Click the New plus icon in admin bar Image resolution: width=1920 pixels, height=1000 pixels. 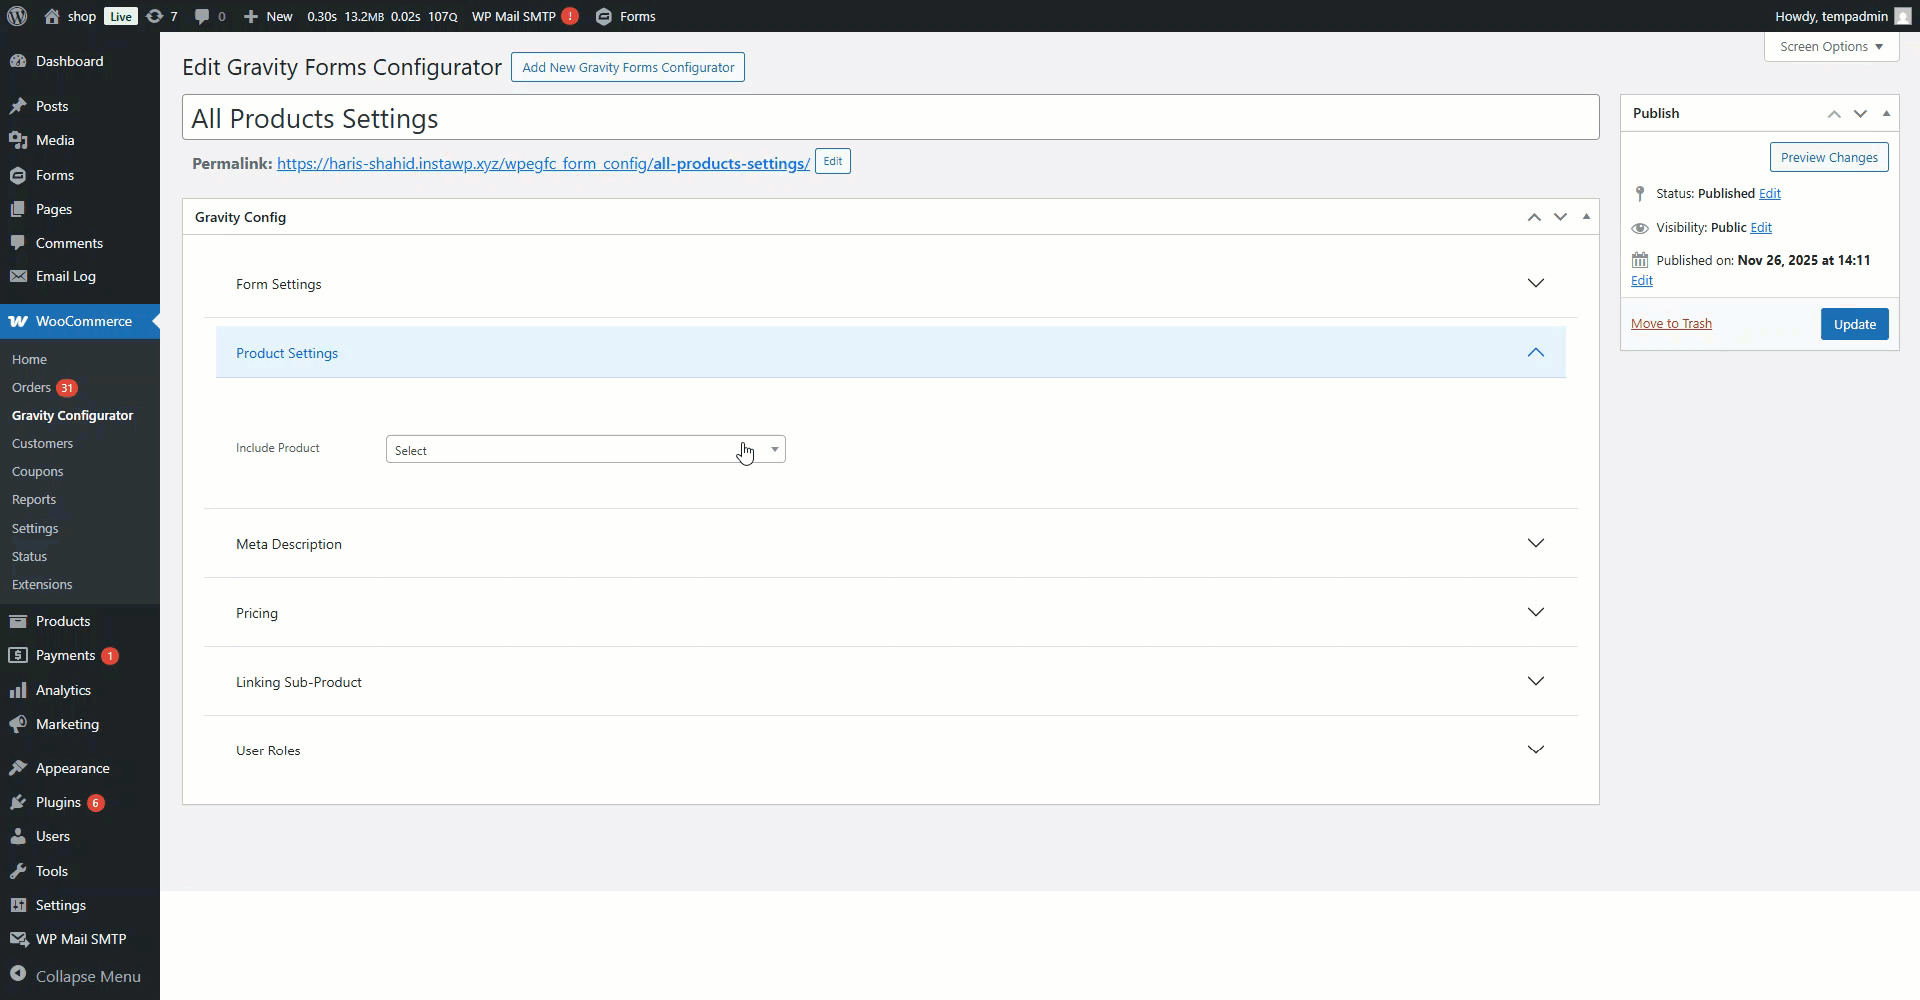(251, 17)
